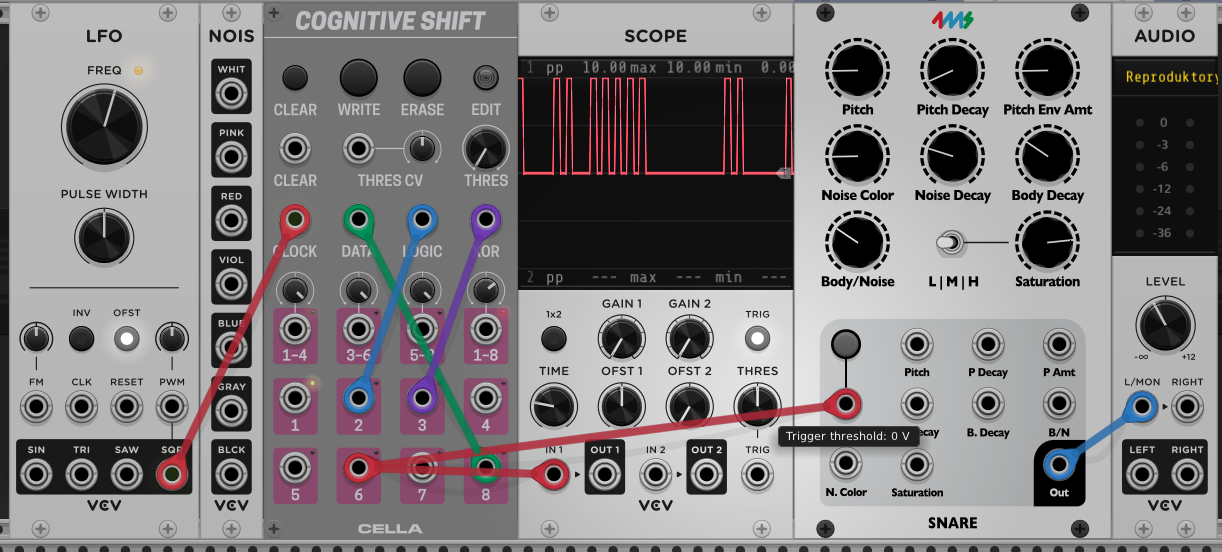Flip the Snare L|M|H switch

(952, 242)
